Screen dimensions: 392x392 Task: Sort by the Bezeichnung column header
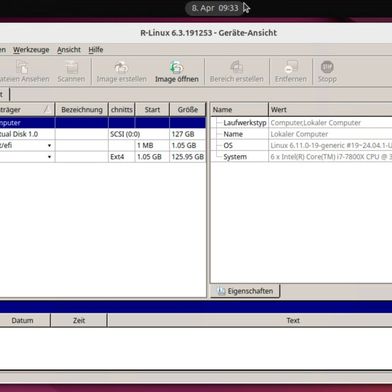click(82, 110)
